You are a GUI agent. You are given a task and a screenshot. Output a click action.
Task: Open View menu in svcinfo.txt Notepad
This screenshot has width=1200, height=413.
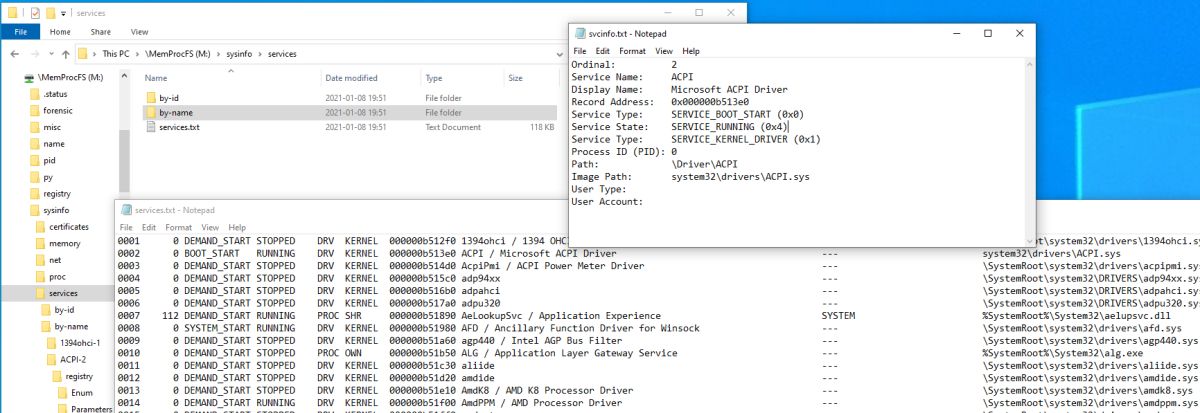[x=665, y=50]
